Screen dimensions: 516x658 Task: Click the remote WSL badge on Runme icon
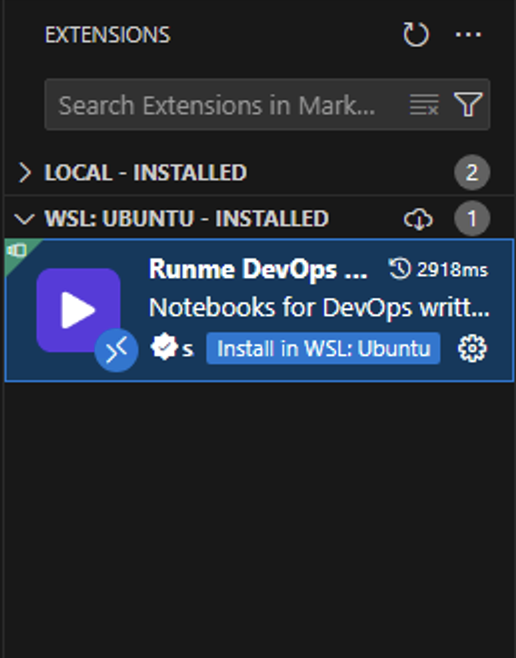point(116,350)
